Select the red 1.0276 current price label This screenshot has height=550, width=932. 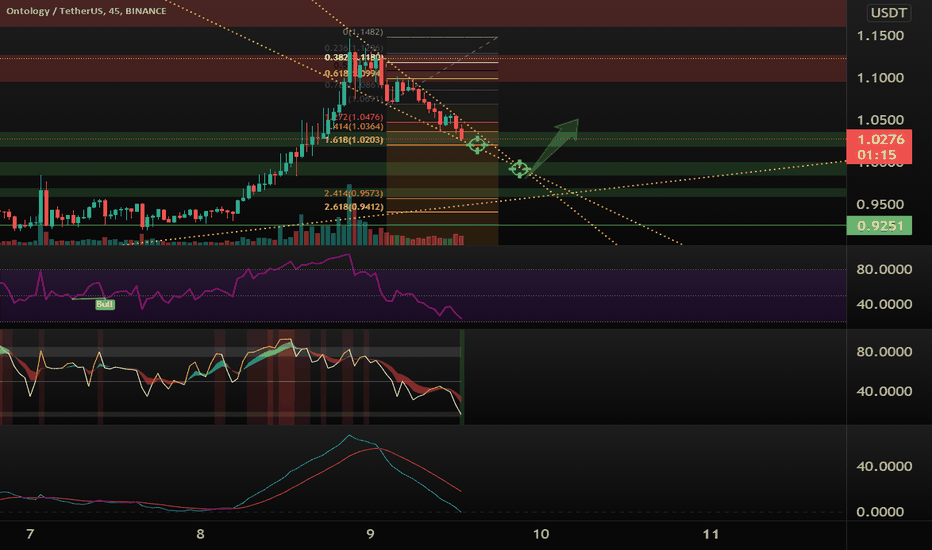pos(879,147)
